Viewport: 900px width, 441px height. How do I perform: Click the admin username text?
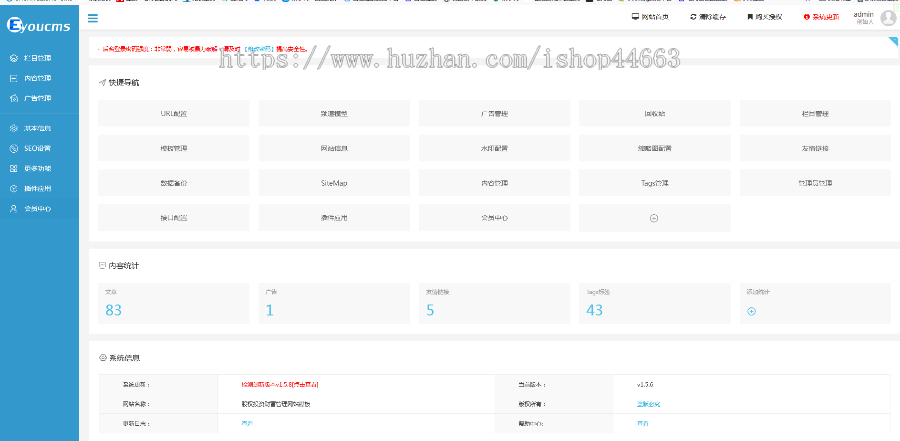863,14
